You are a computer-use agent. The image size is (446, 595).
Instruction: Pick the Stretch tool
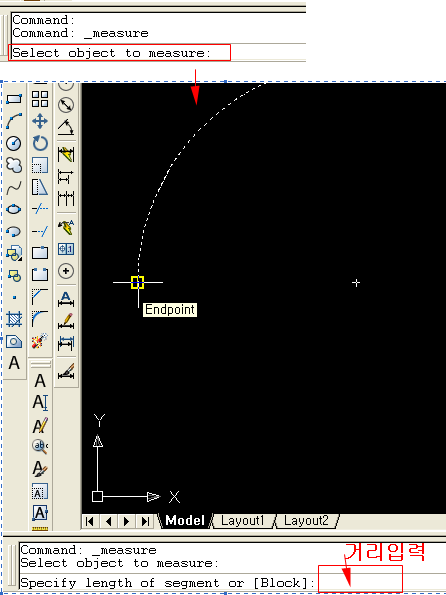click(x=40, y=187)
